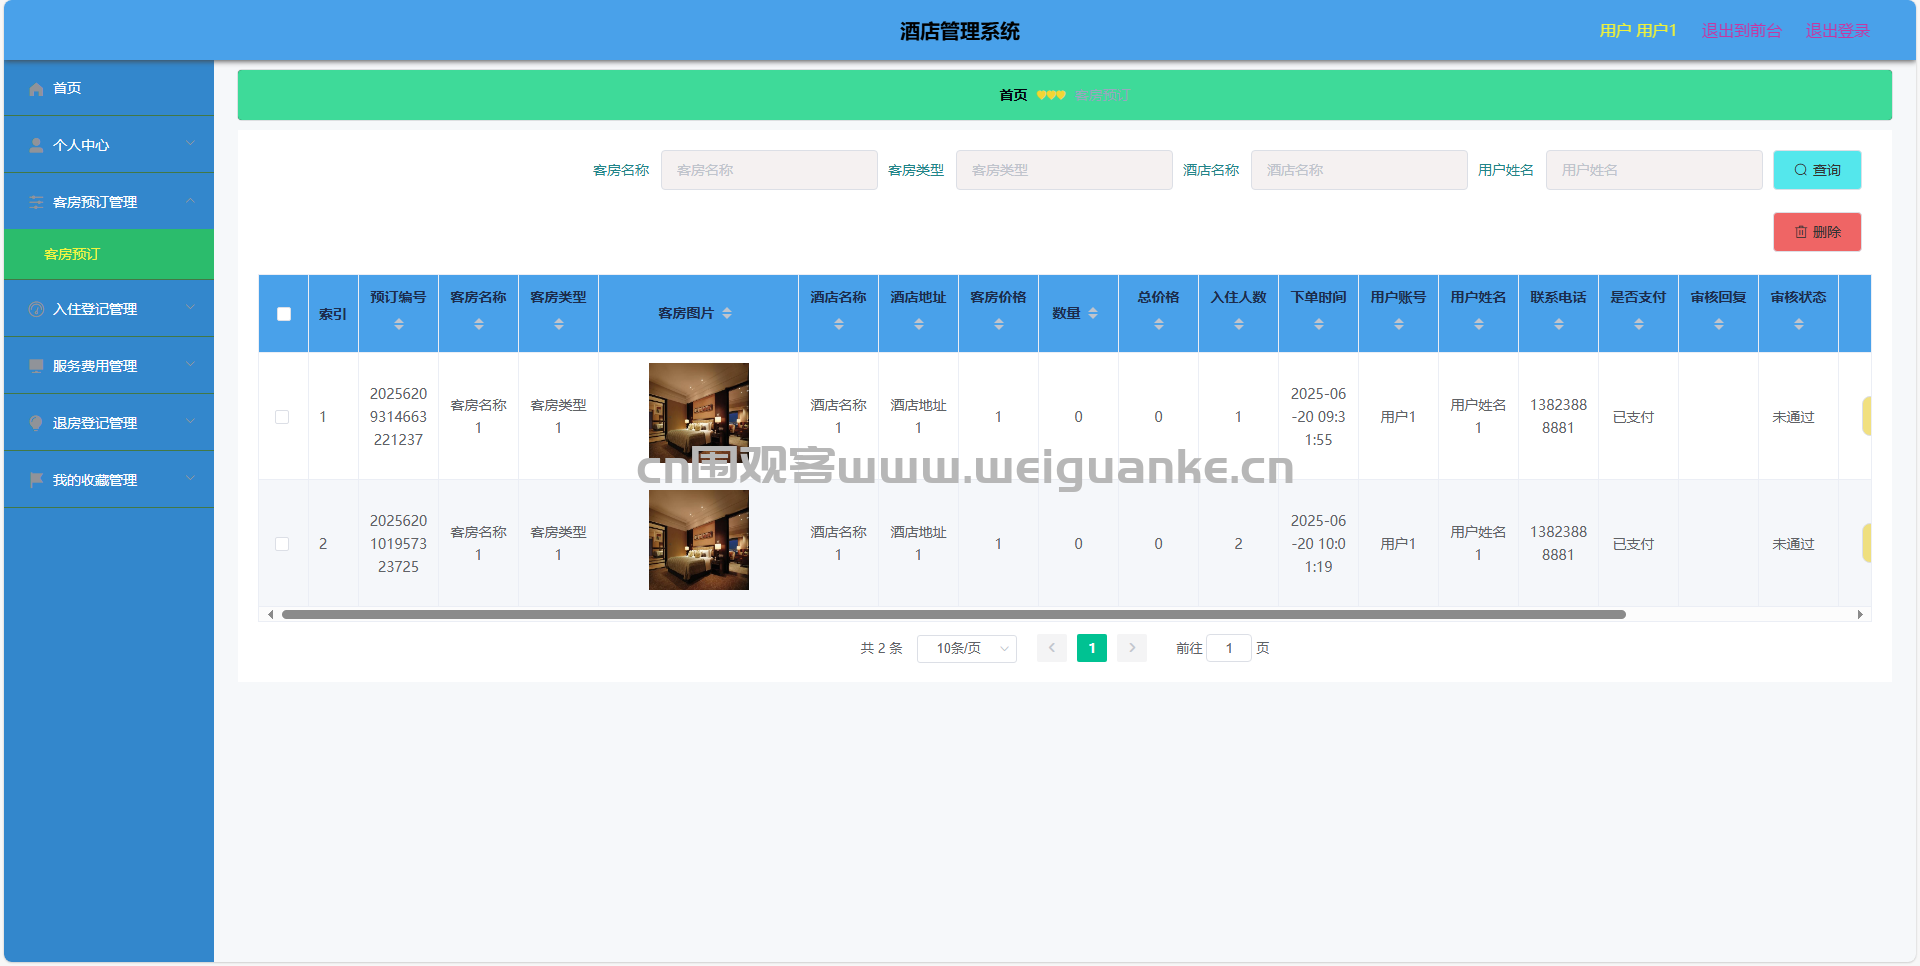Sort by 客房图片 column arrows
Image resolution: width=1920 pixels, height=966 pixels.
727,313
